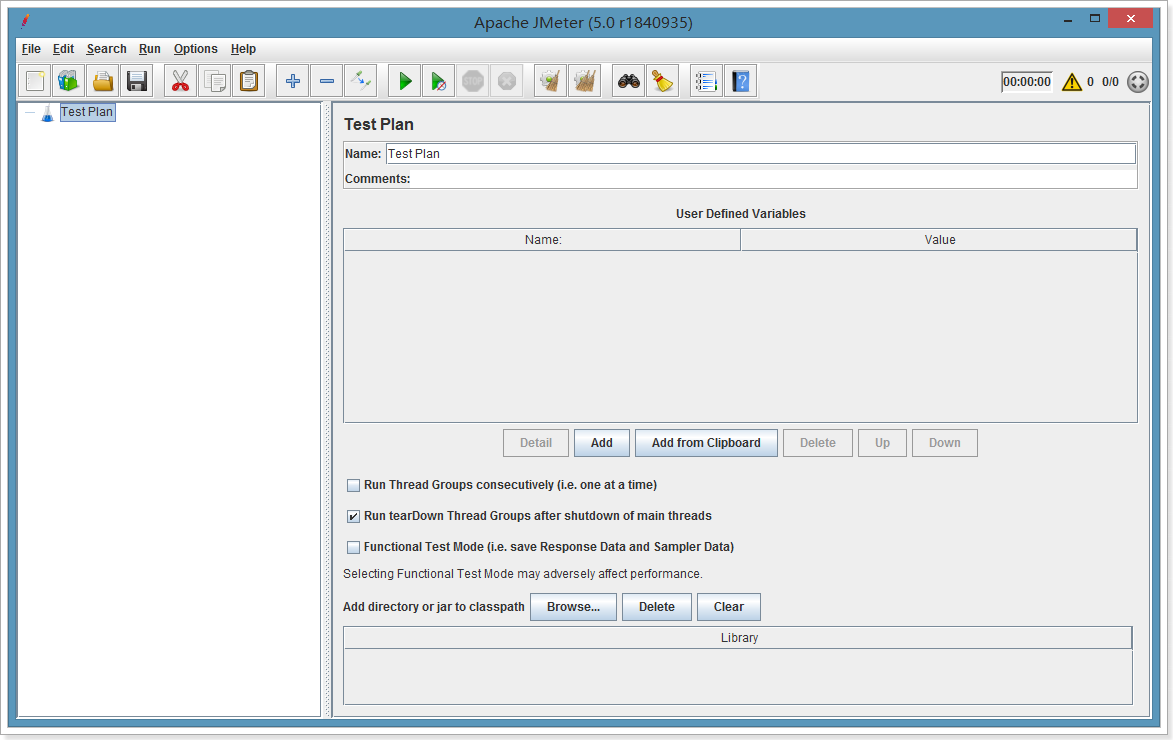The width and height of the screenshot is (1173, 740).
Task: Click the Value column header
Action: coord(939,240)
